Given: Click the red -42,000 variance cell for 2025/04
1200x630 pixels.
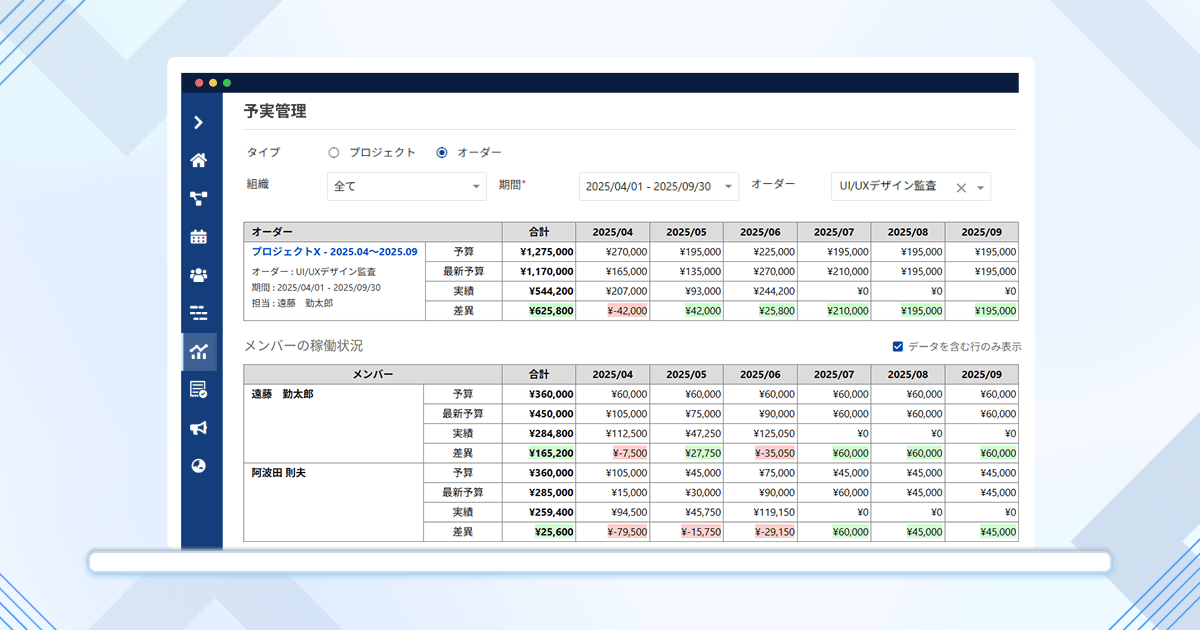Looking at the screenshot, I should pos(612,311).
